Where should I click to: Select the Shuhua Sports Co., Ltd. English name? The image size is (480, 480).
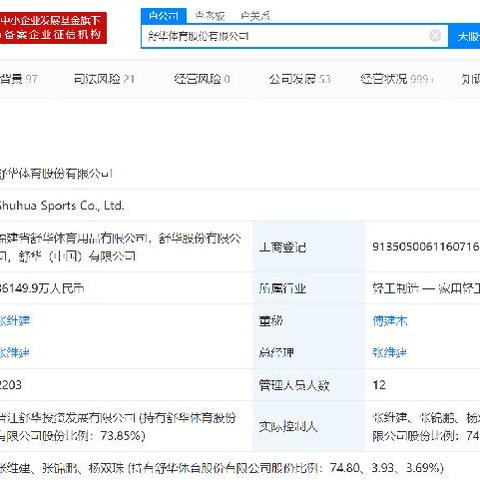click(x=62, y=205)
